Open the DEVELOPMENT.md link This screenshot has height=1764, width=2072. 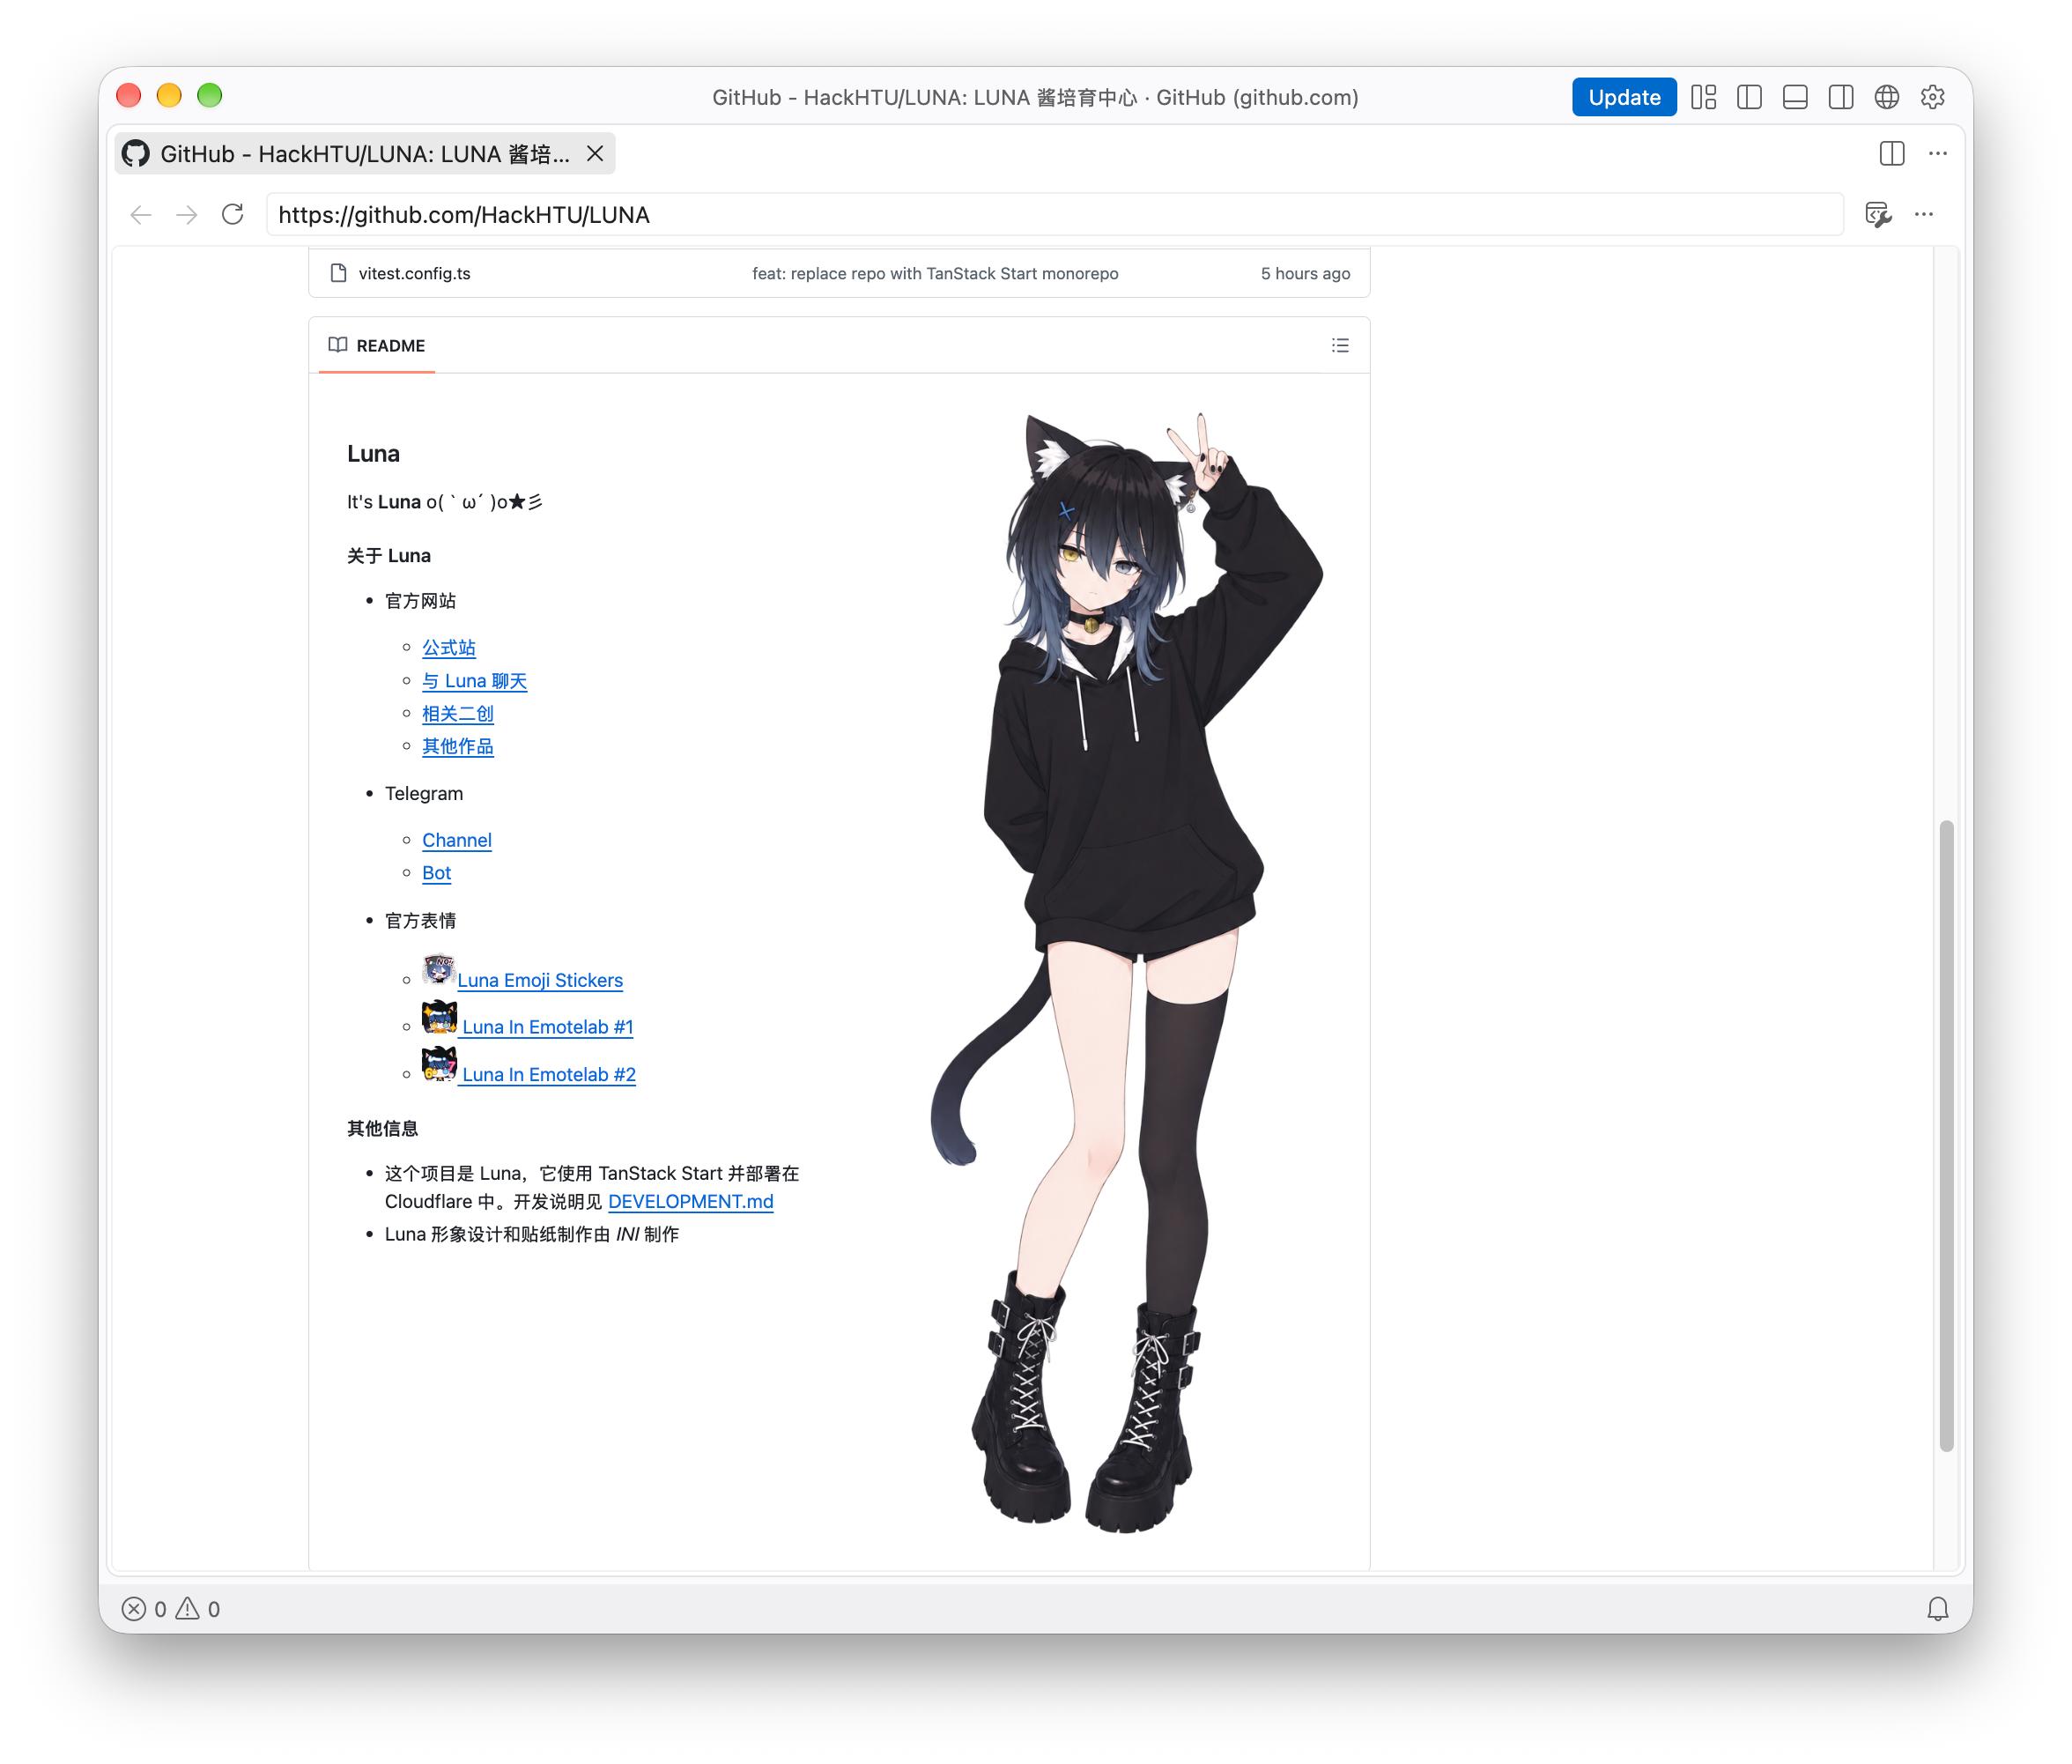pyautogui.click(x=691, y=1202)
